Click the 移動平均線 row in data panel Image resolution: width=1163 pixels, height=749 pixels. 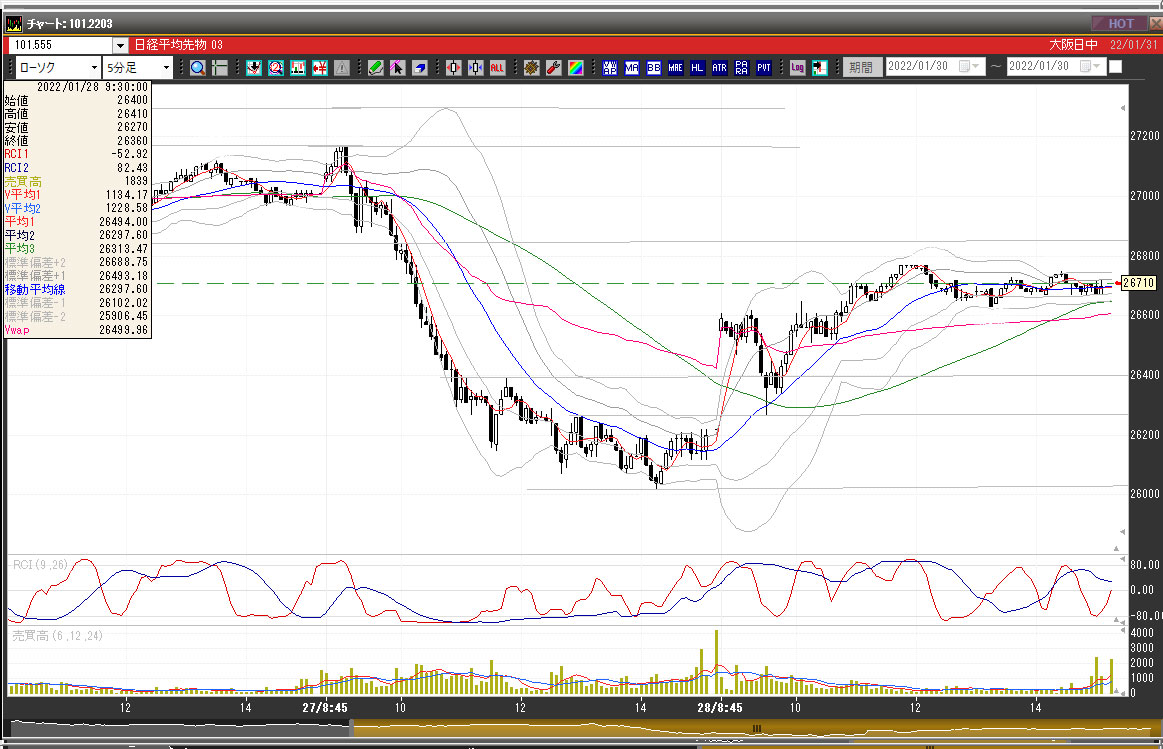pos(77,289)
